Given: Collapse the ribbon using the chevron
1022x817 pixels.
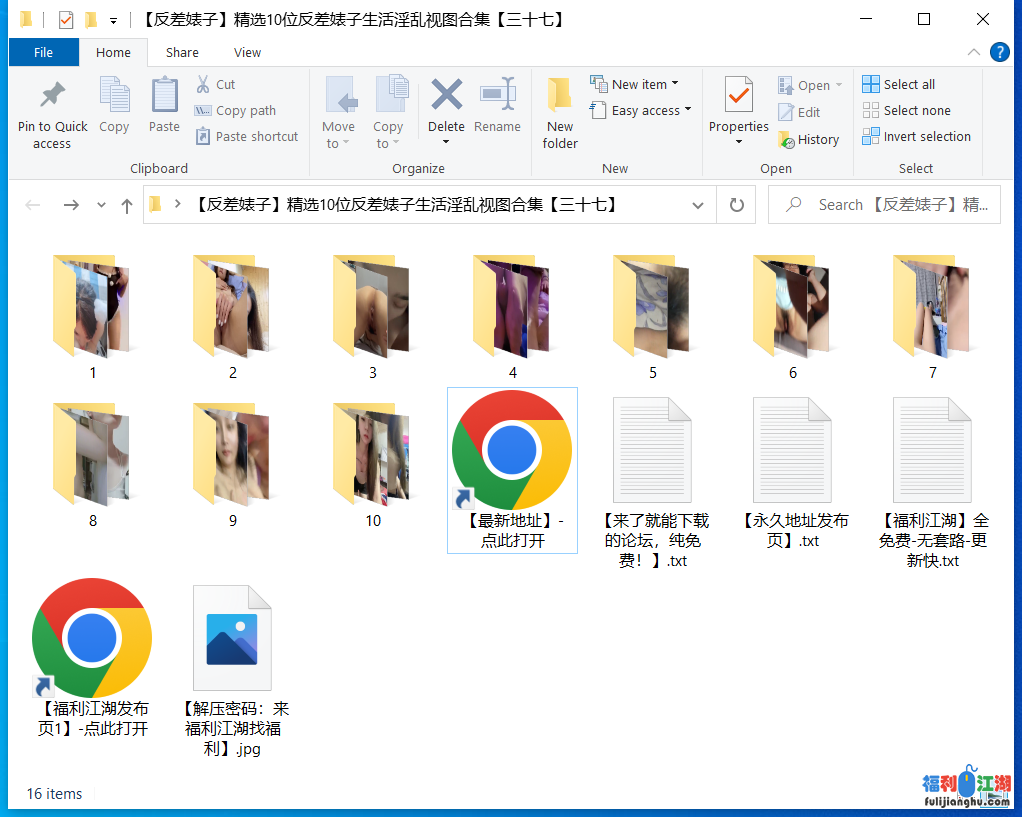Looking at the screenshot, I should pyautogui.click(x=973, y=52).
